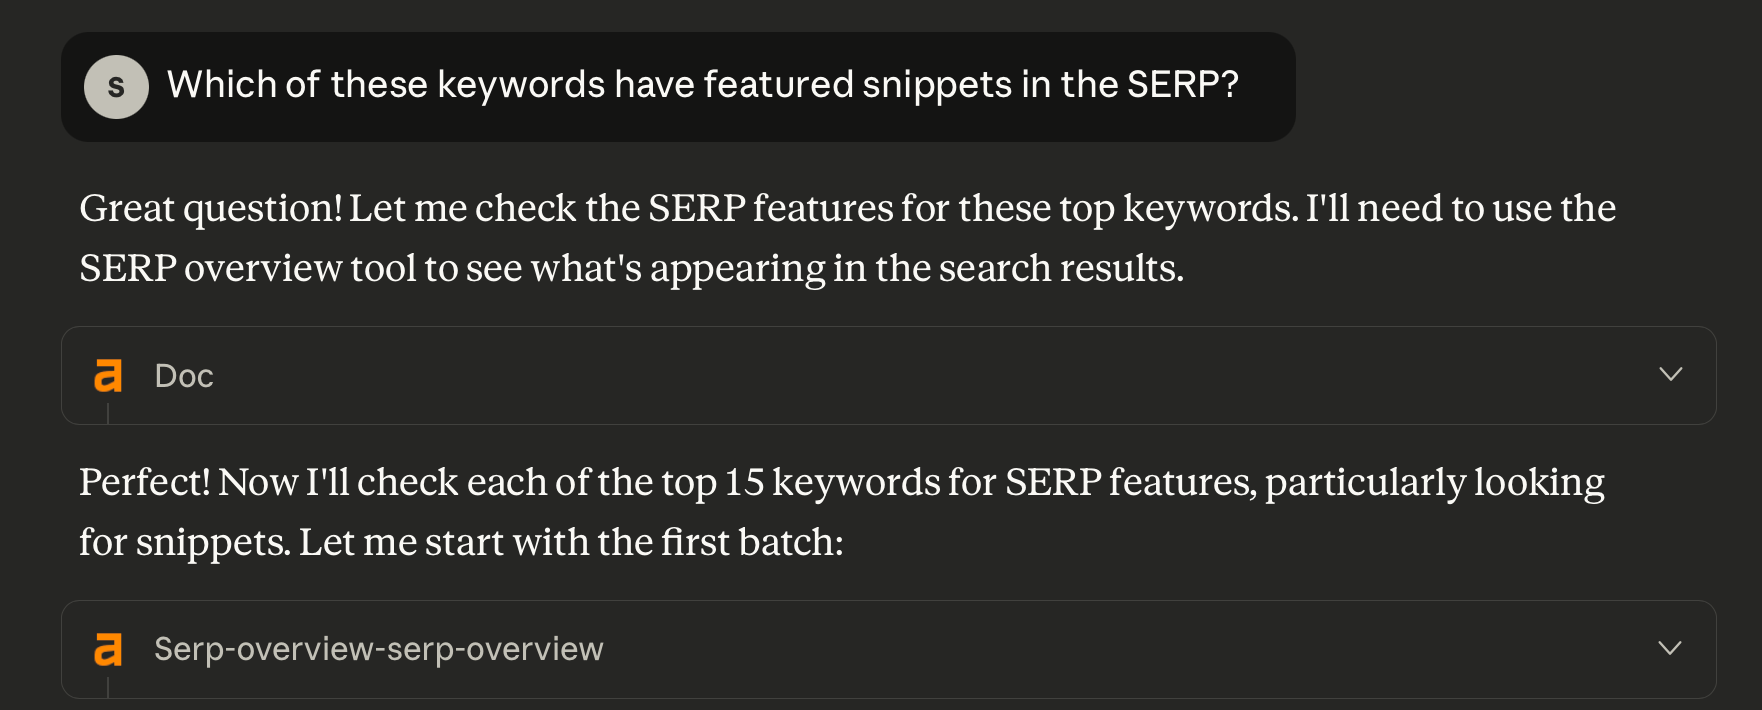The width and height of the screenshot is (1762, 710).
Task: Click the connector line below Serp-overview logo
Action: [108, 687]
